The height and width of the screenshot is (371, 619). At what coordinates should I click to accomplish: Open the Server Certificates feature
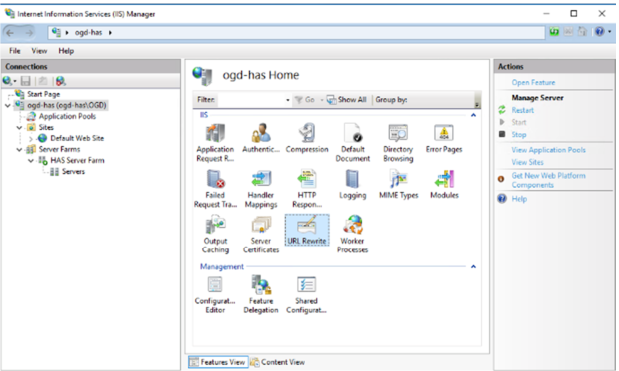pos(261,234)
